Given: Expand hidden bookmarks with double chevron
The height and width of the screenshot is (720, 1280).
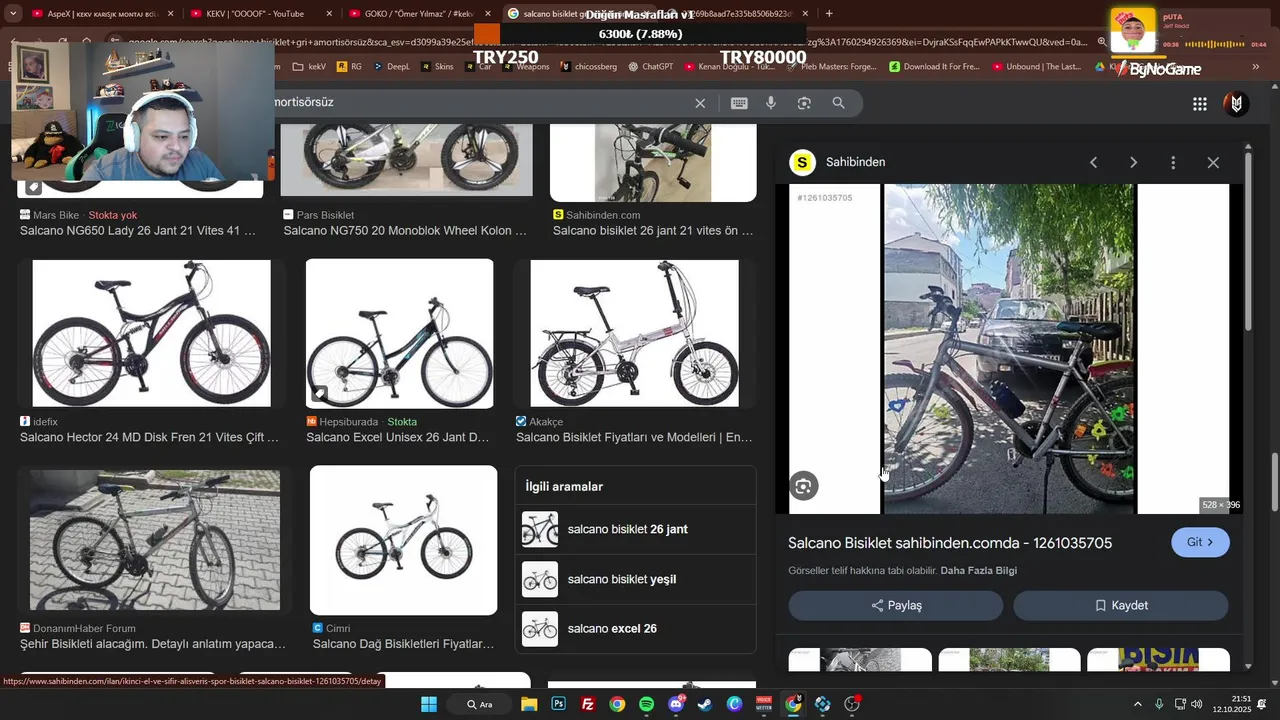Looking at the screenshot, I should click(x=1256, y=67).
